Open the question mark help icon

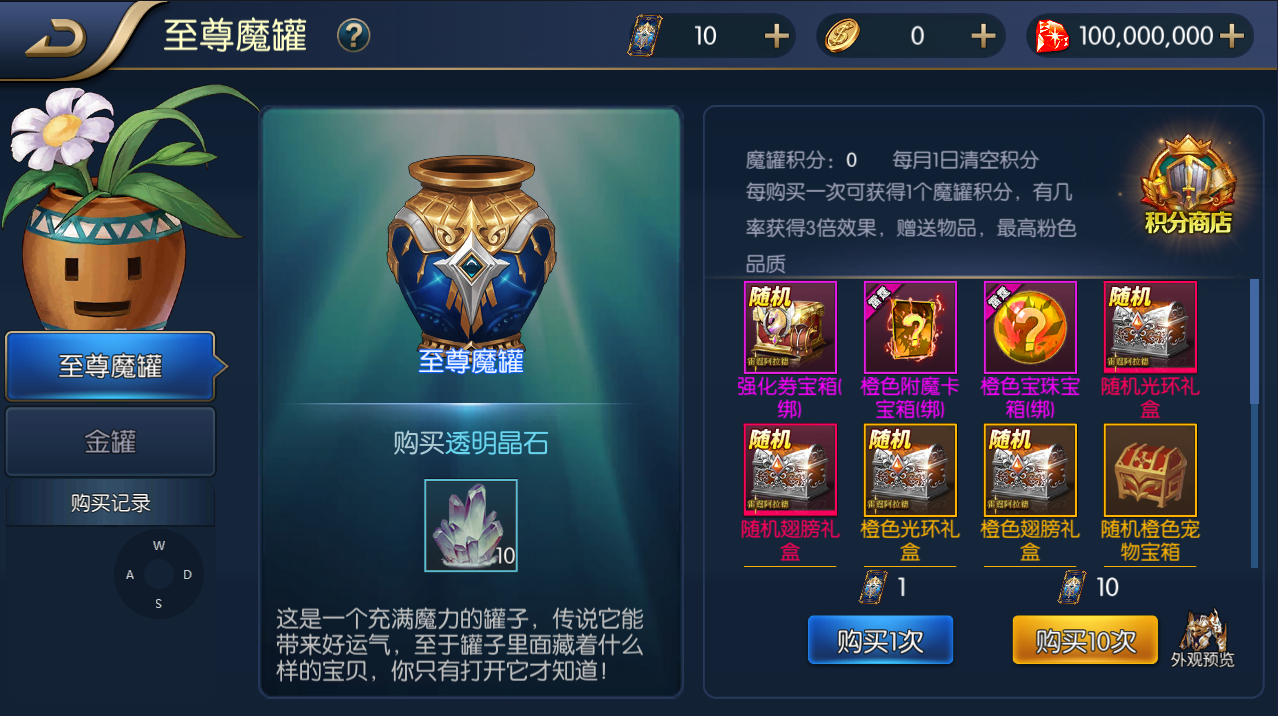354,36
